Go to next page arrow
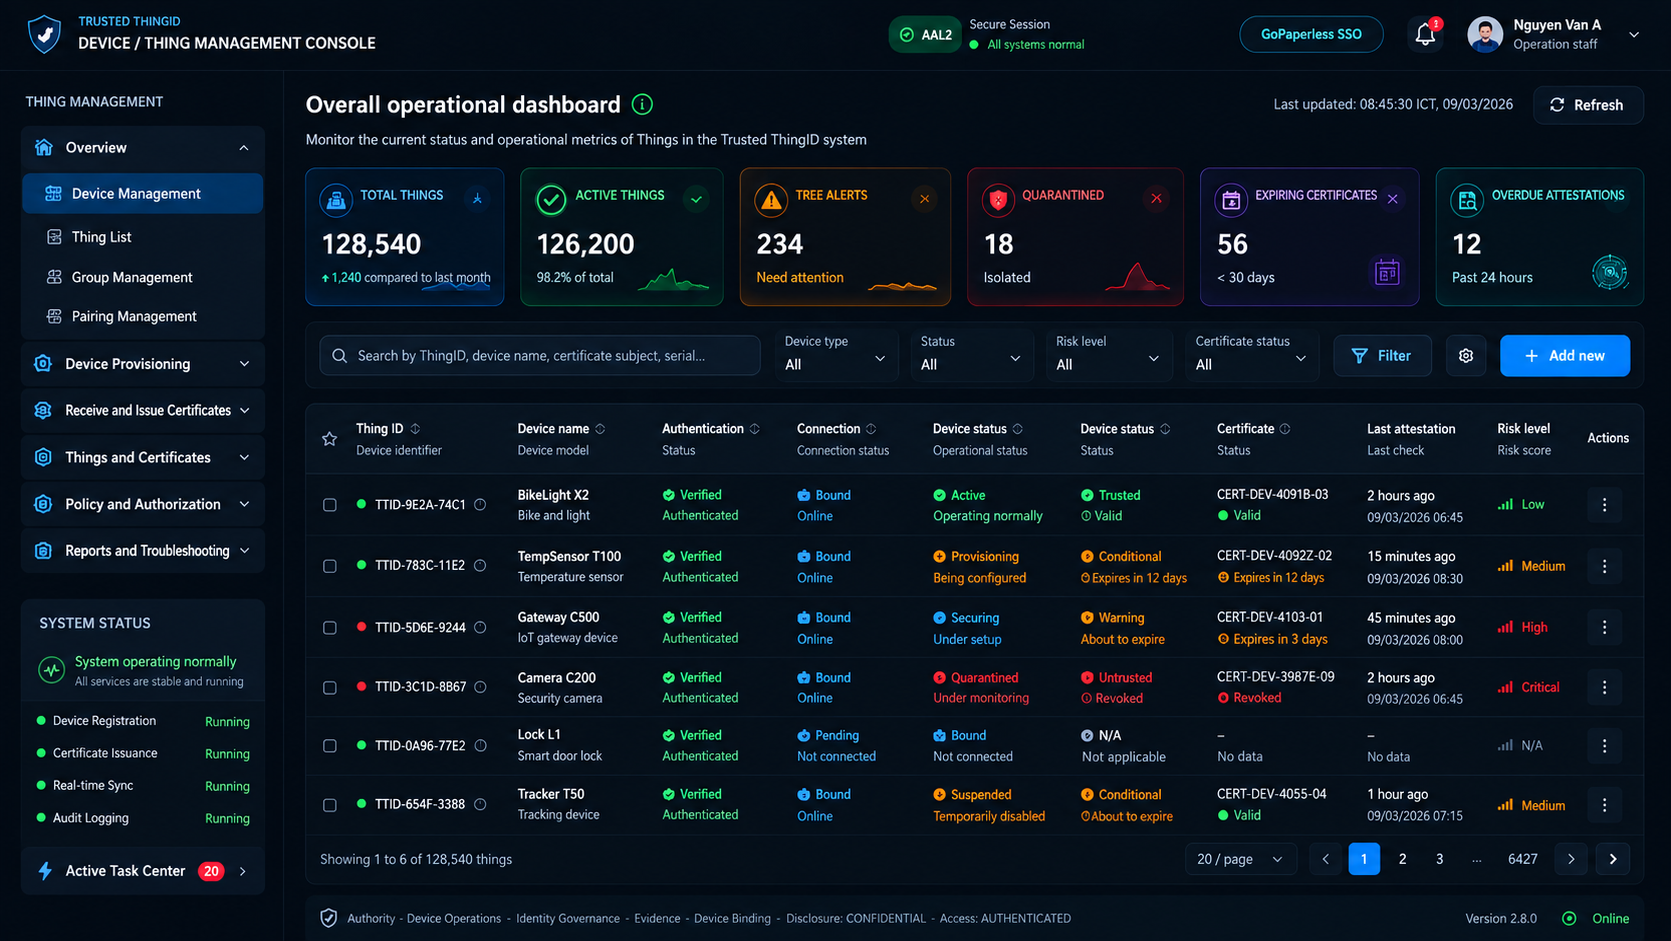 [1571, 859]
